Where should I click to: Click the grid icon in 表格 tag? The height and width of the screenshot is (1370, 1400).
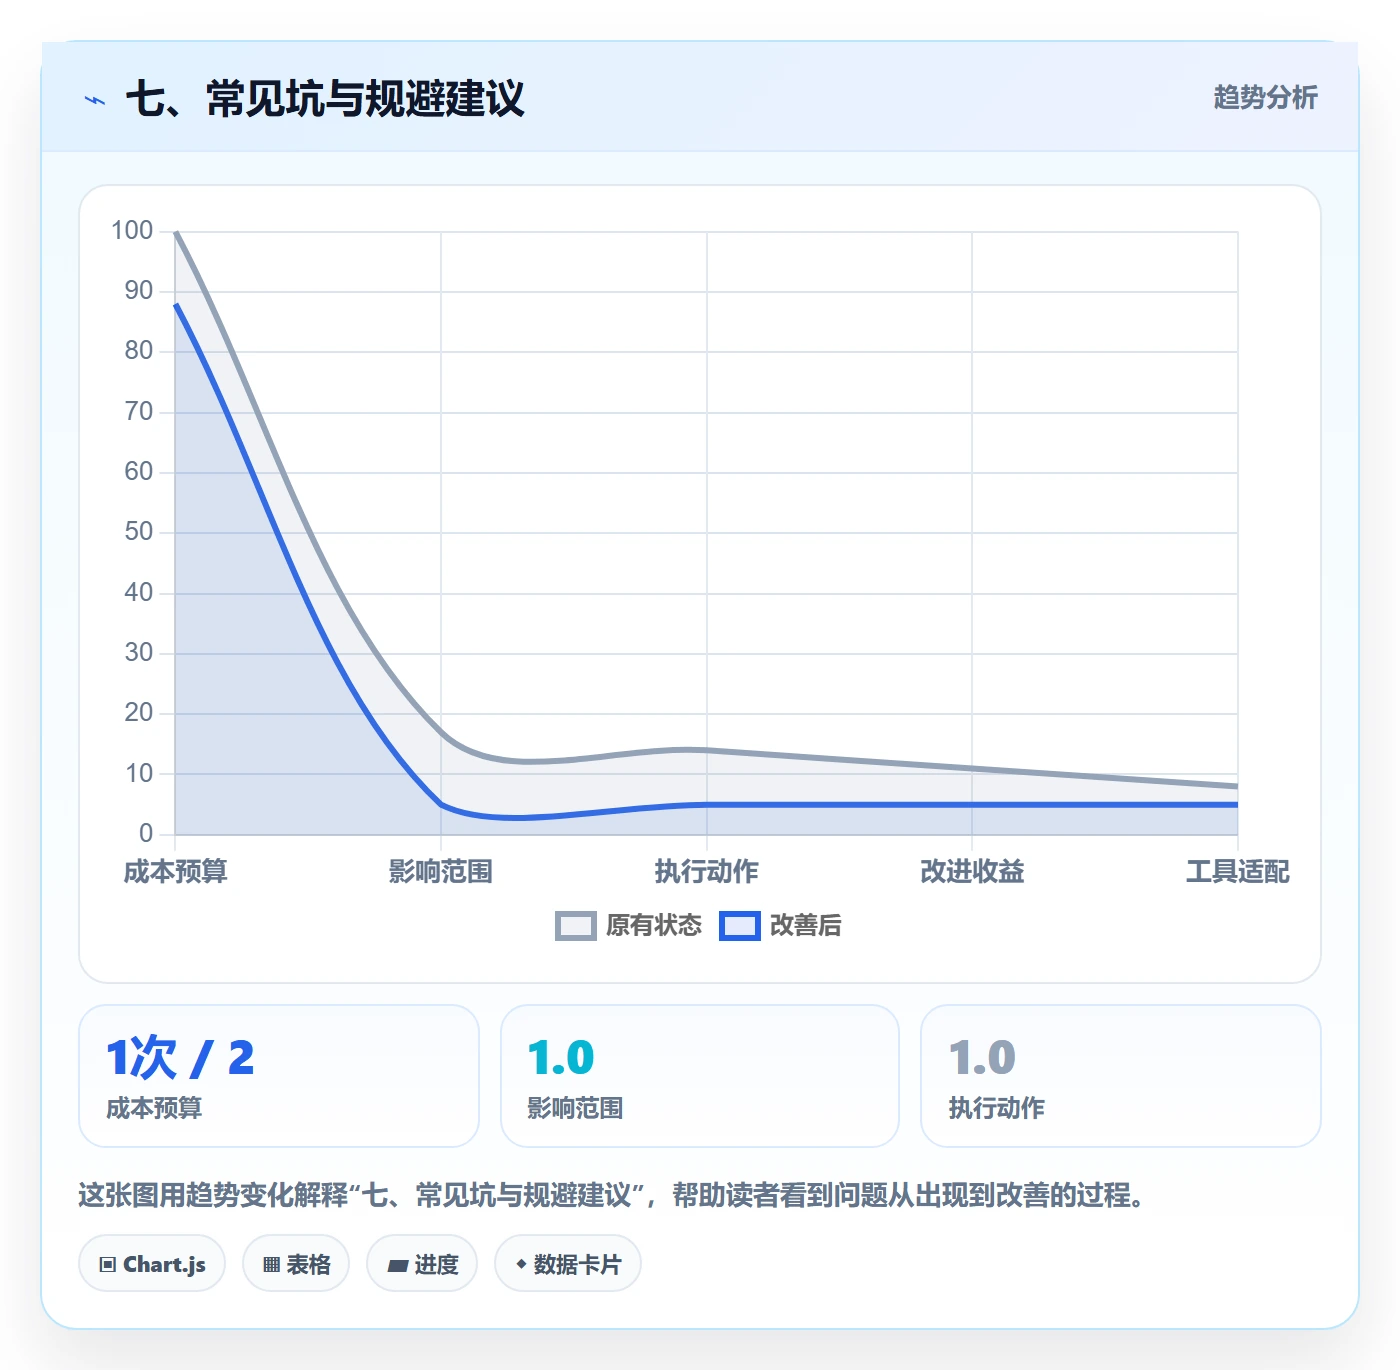tap(271, 1265)
